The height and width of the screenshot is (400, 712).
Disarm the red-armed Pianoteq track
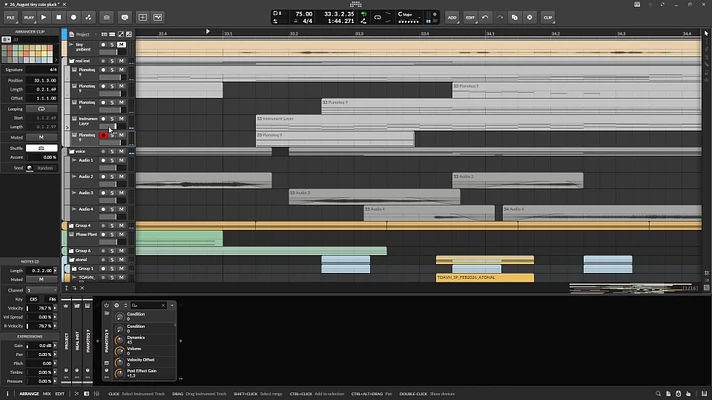click(103, 135)
